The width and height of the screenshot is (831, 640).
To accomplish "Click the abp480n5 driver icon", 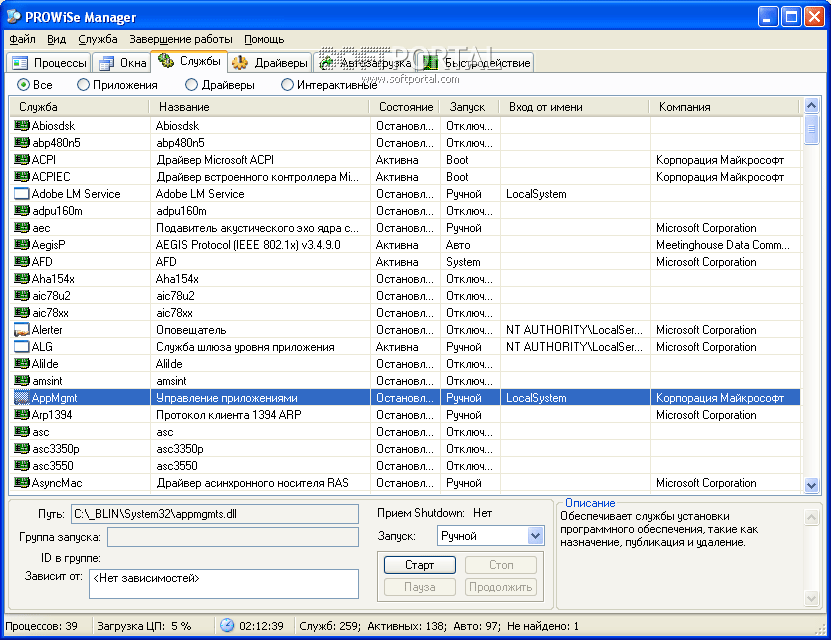I will point(21,143).
